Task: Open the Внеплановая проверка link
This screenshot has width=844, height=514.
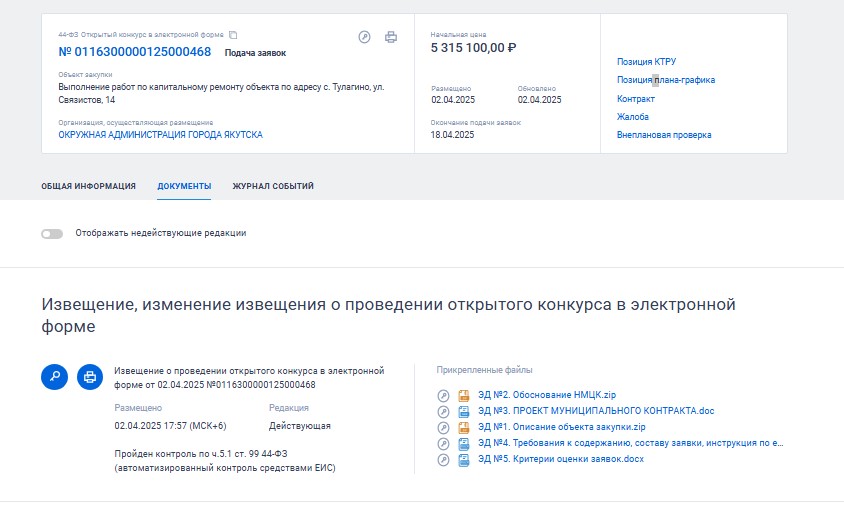Action: coord(664,135)
